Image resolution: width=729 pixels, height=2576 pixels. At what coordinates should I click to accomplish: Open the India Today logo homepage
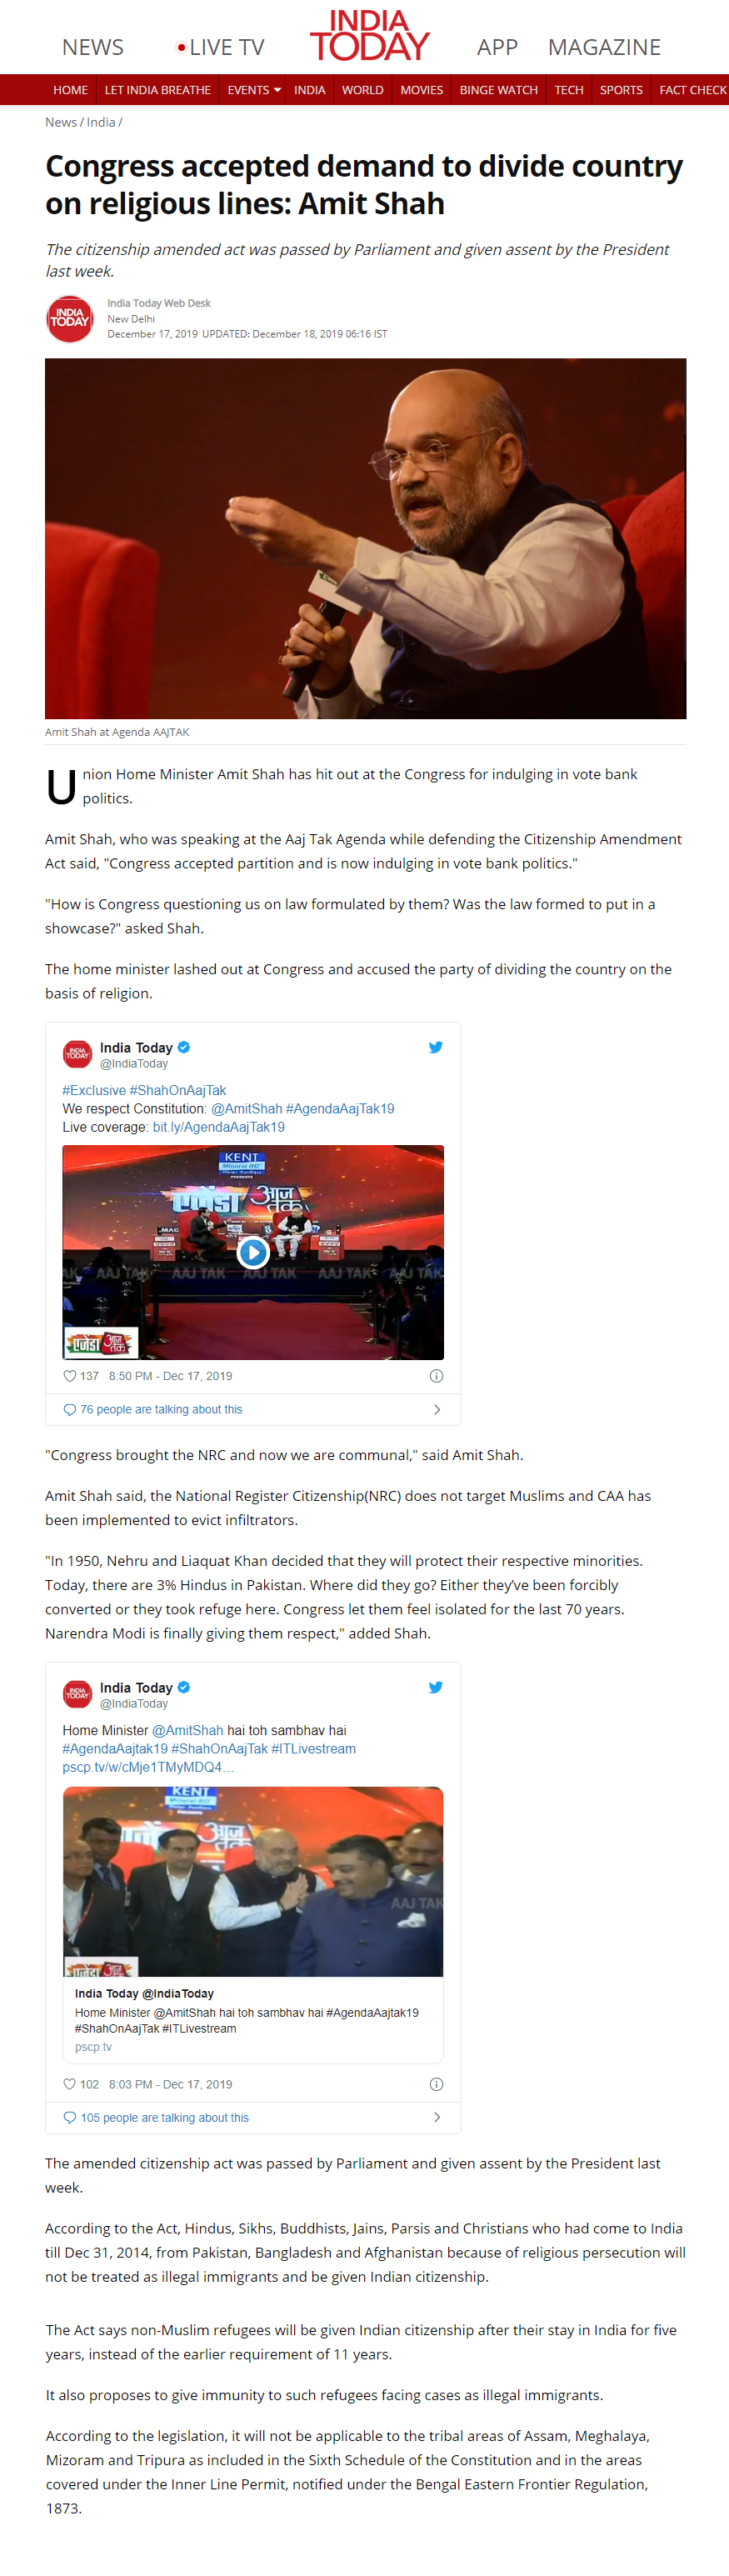point(369,36)
